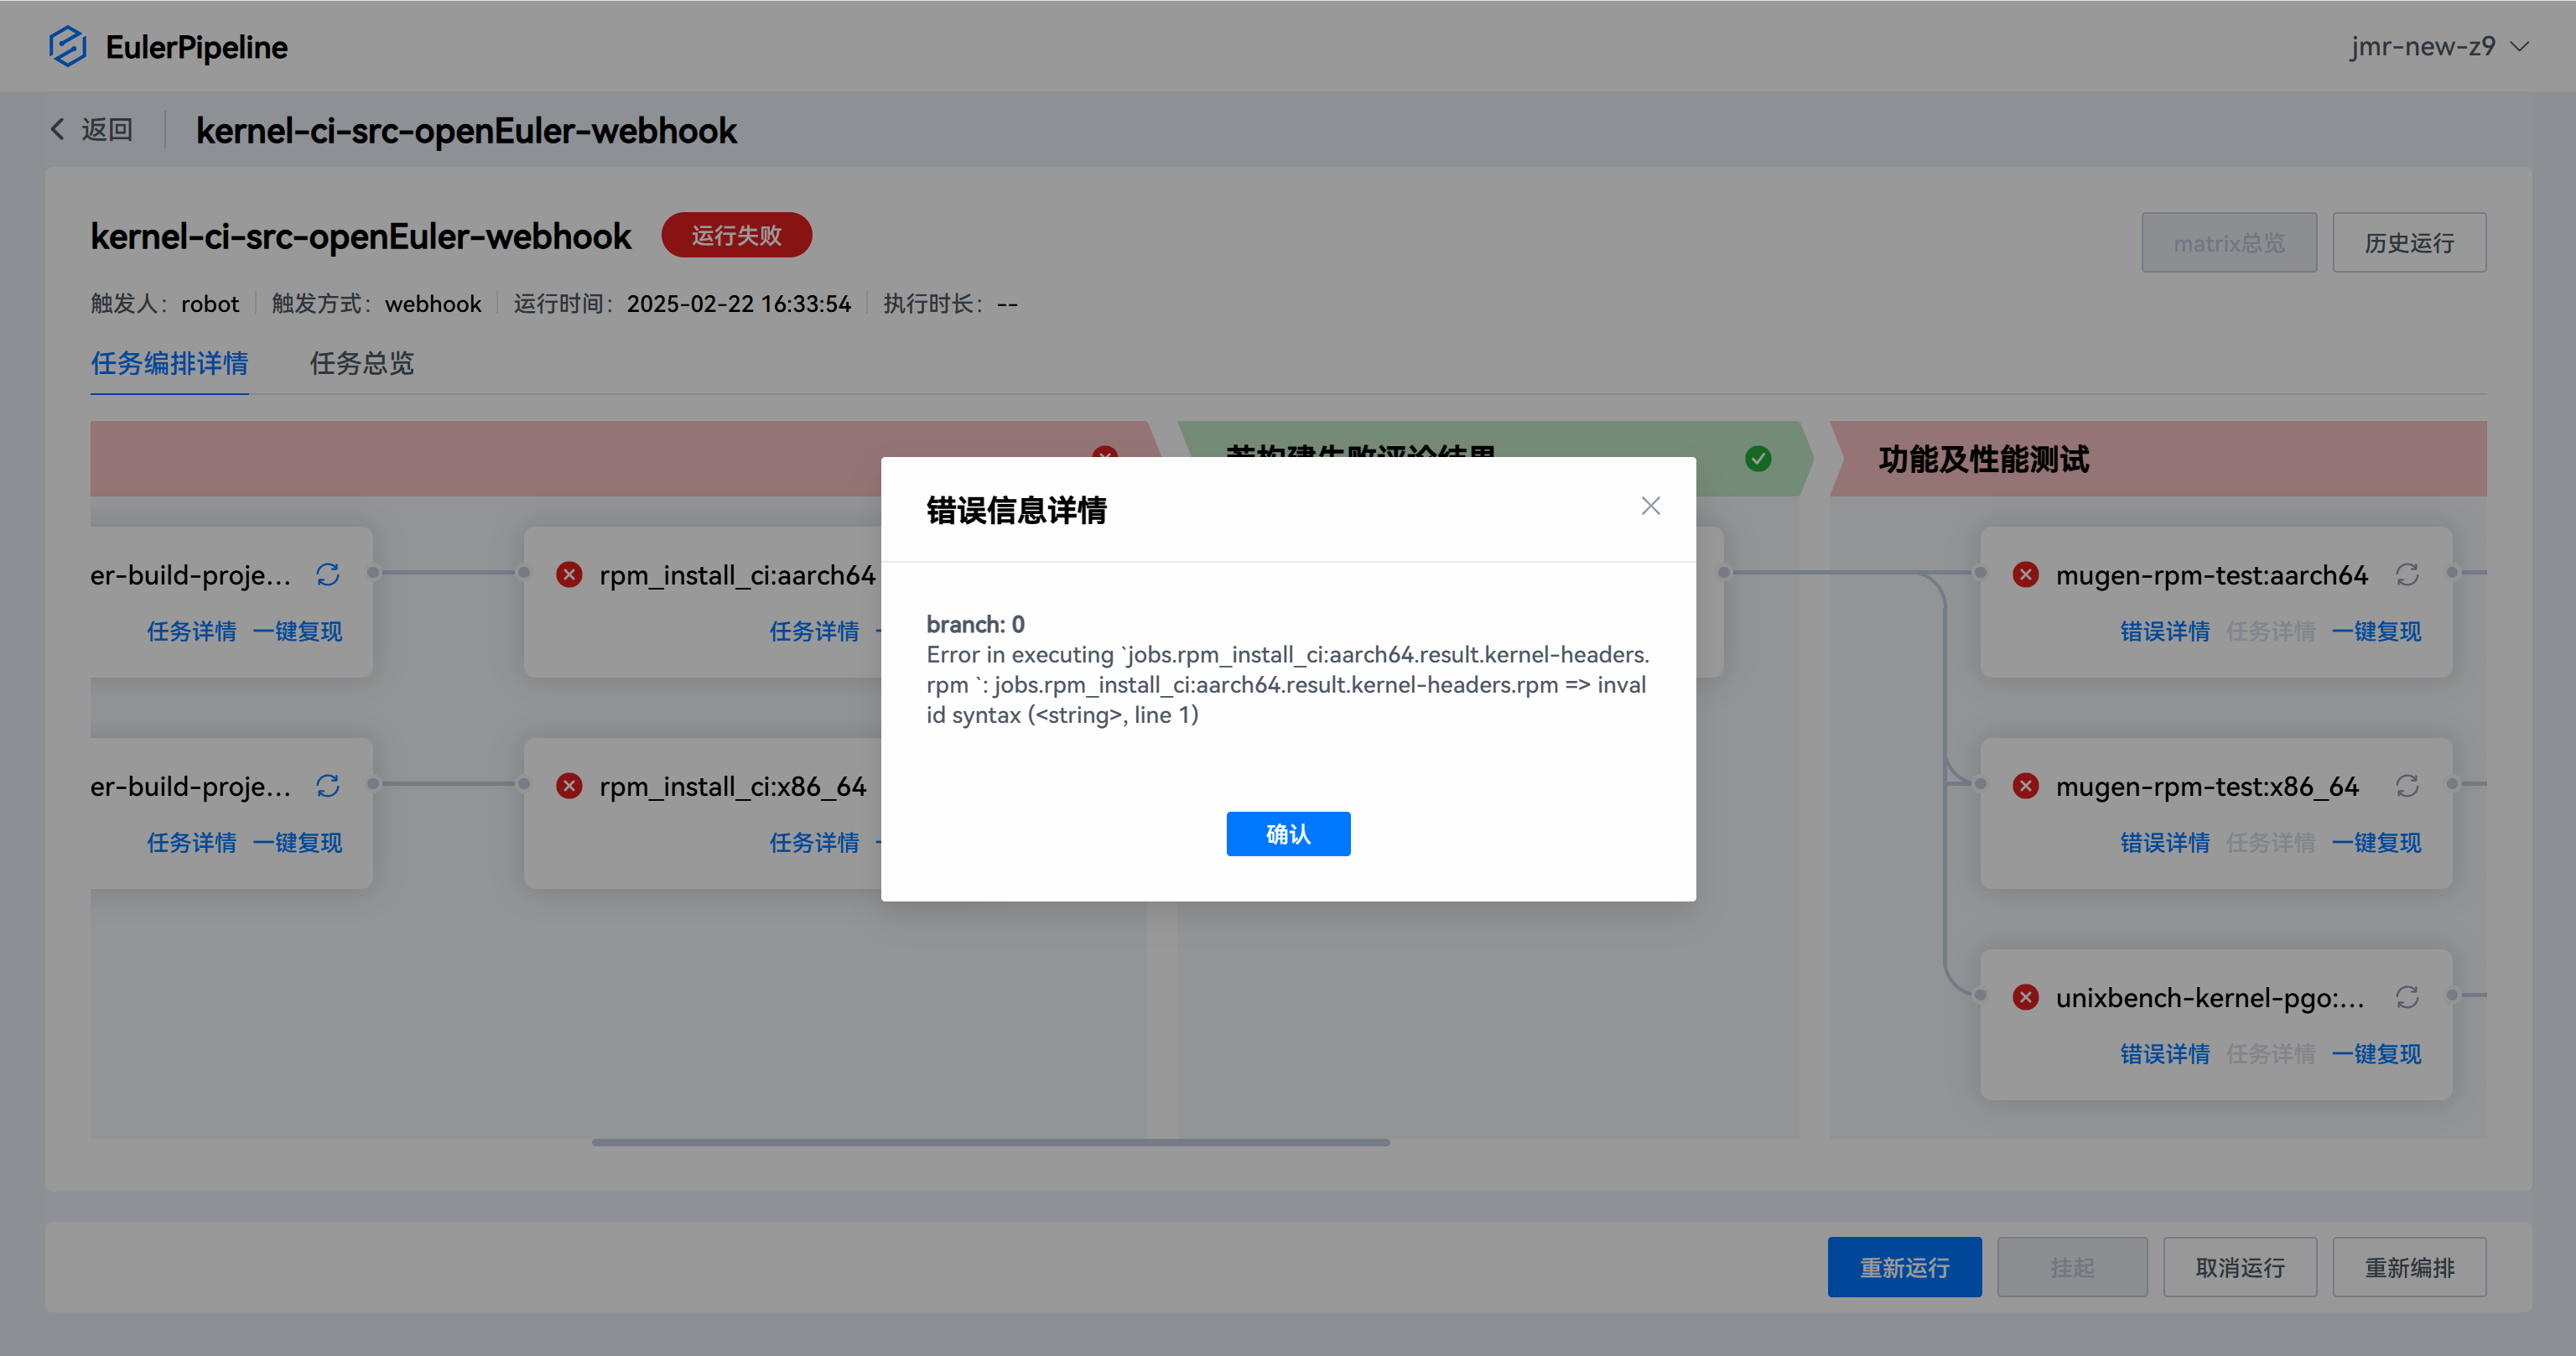The image size is (2576, 1356).
Task: Click the 运行失败 status badge
Action: pyautogui.click(x=737, y=235)
